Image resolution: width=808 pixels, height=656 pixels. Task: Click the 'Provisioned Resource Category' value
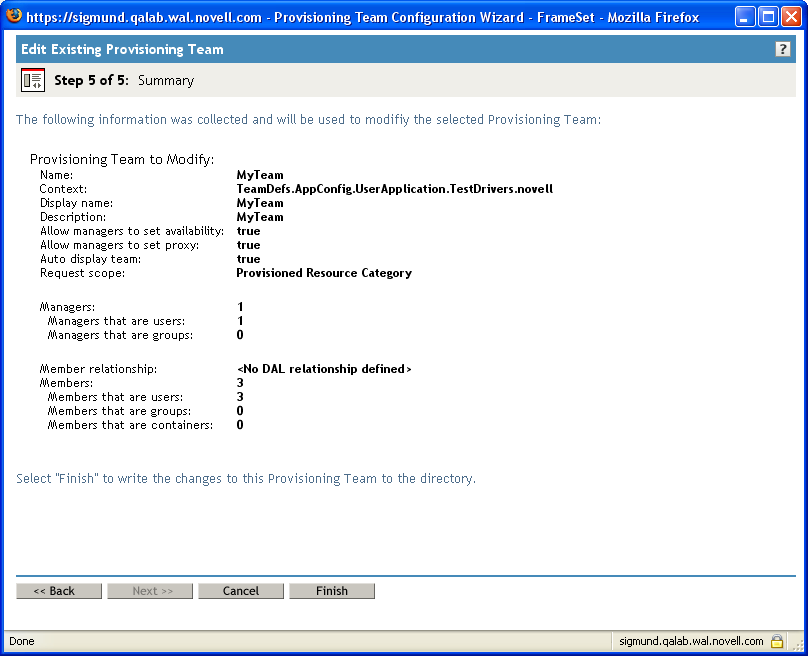(x=324, y=273)
